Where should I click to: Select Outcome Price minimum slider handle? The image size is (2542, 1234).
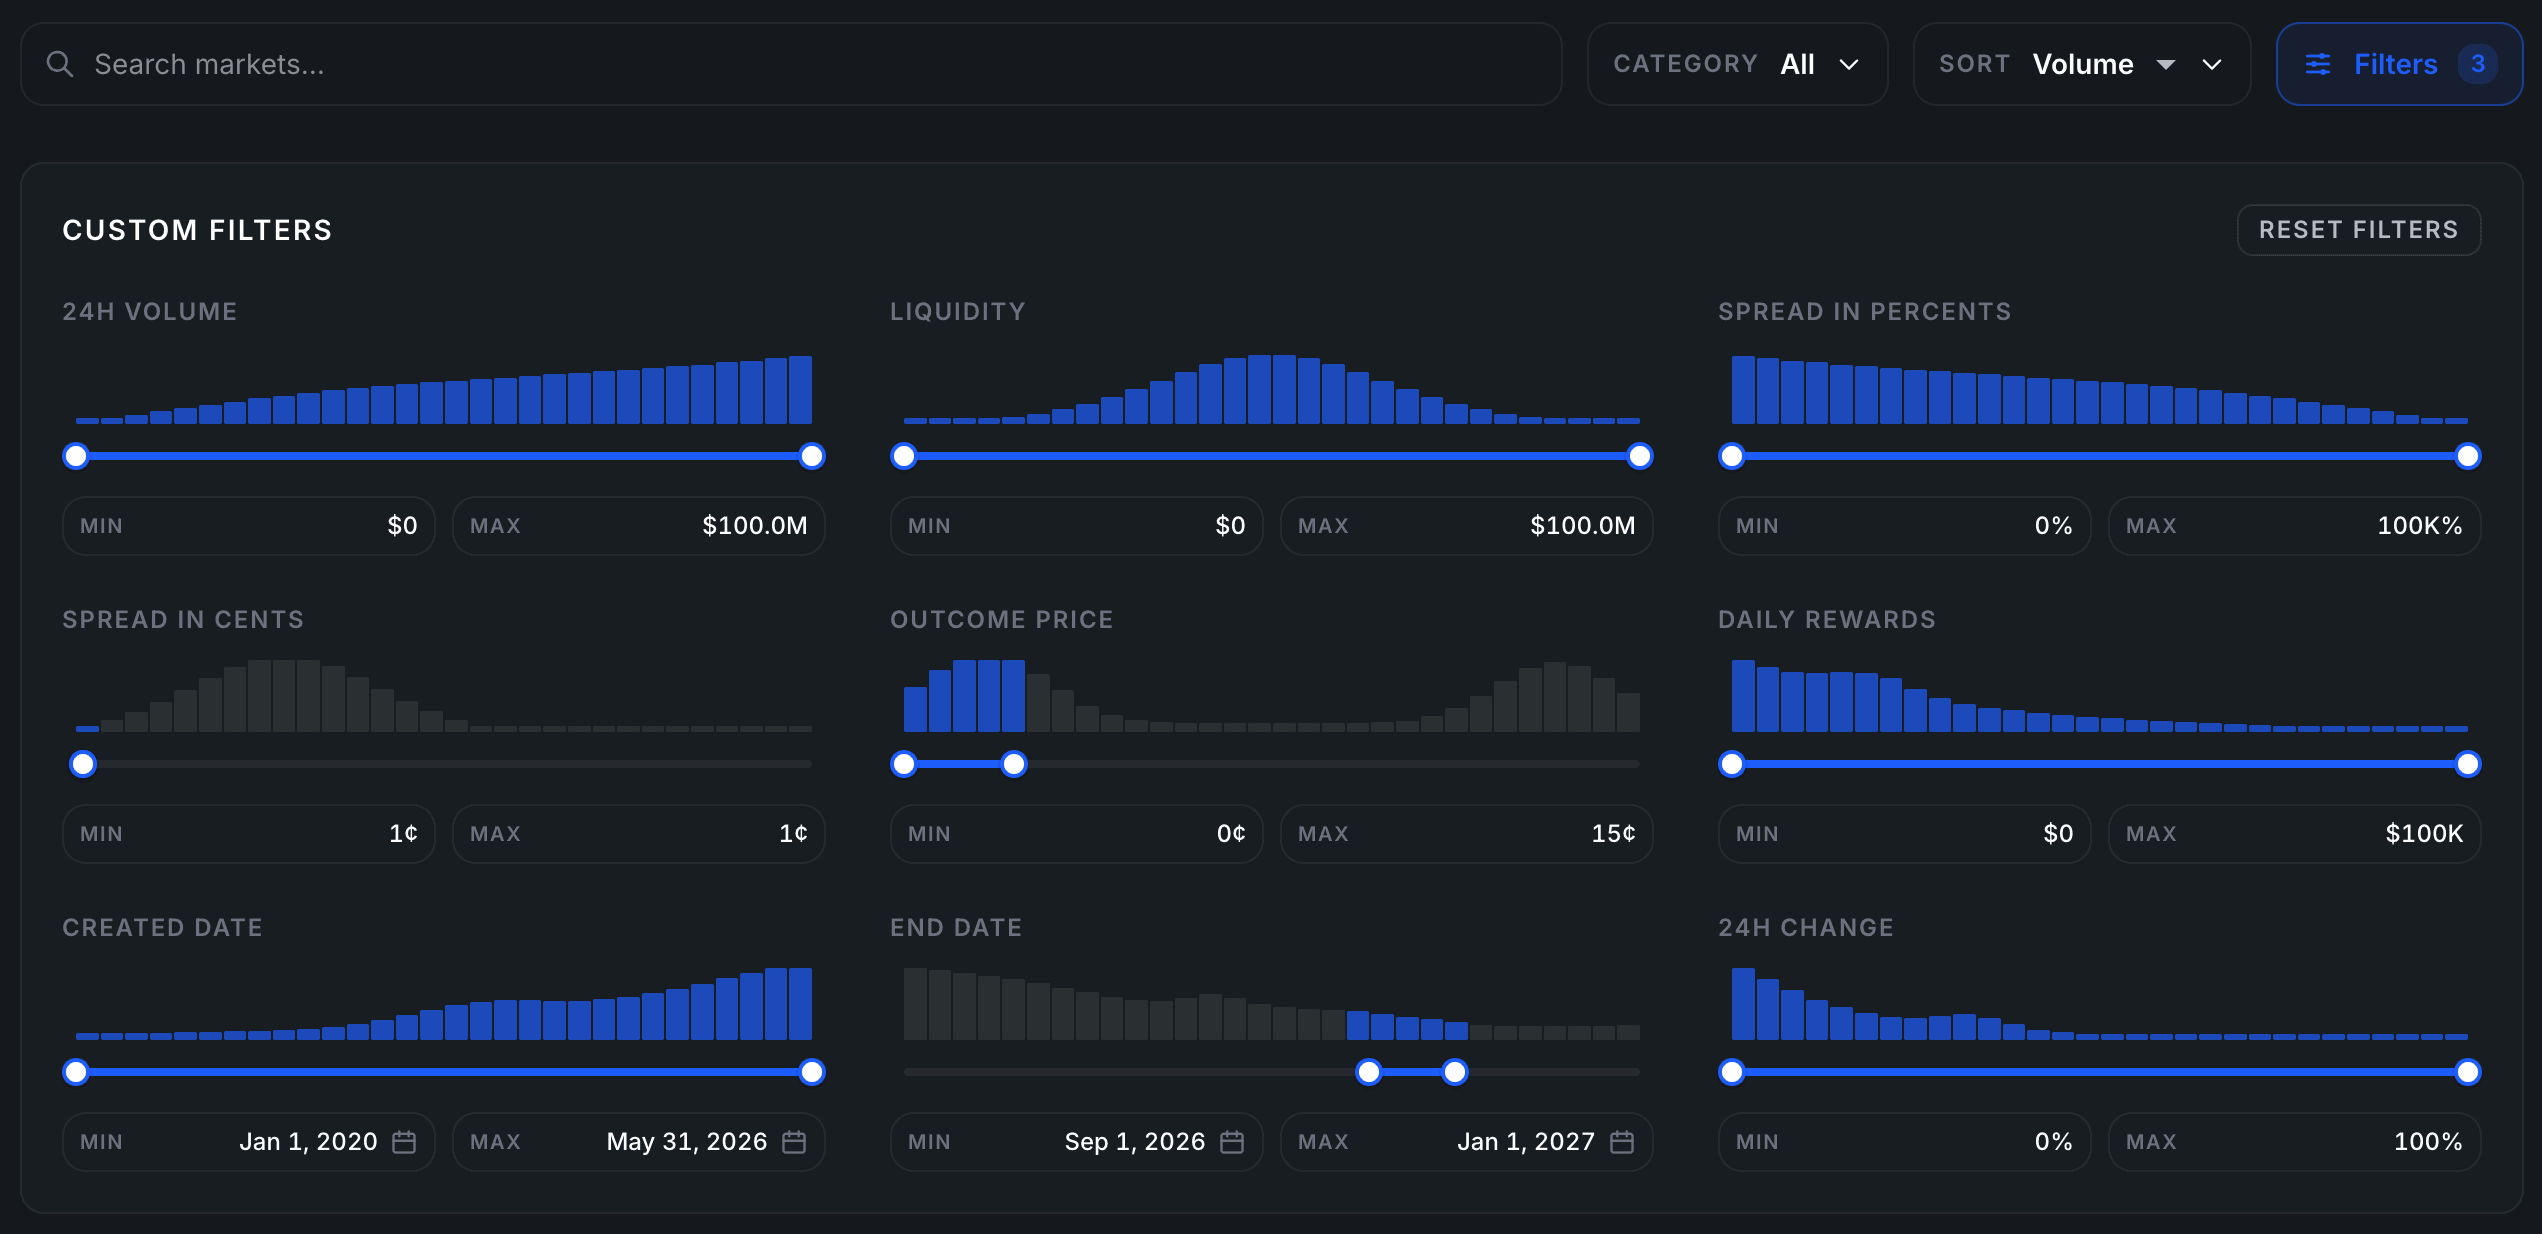(904, 764)
